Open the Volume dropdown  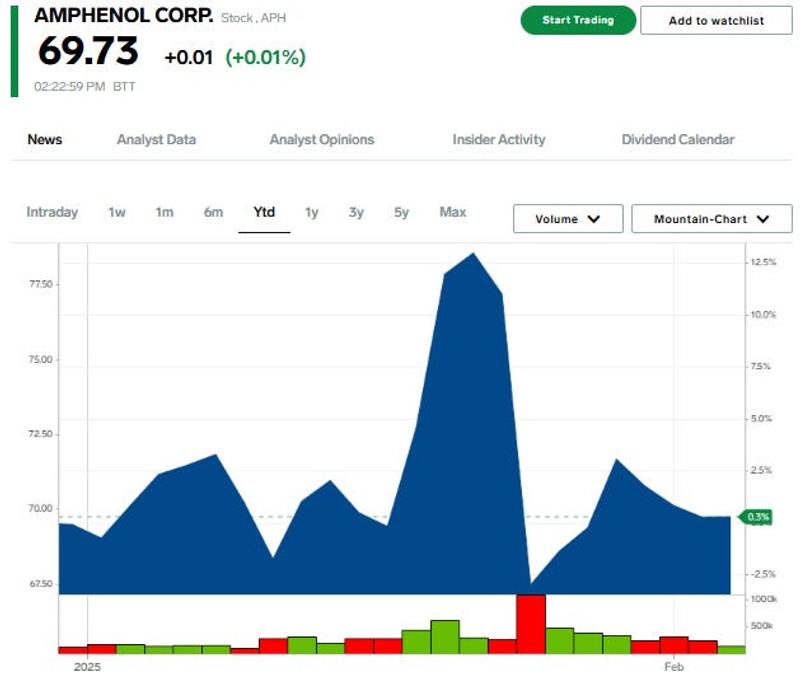pyautogui.click(x=568, y=219)
